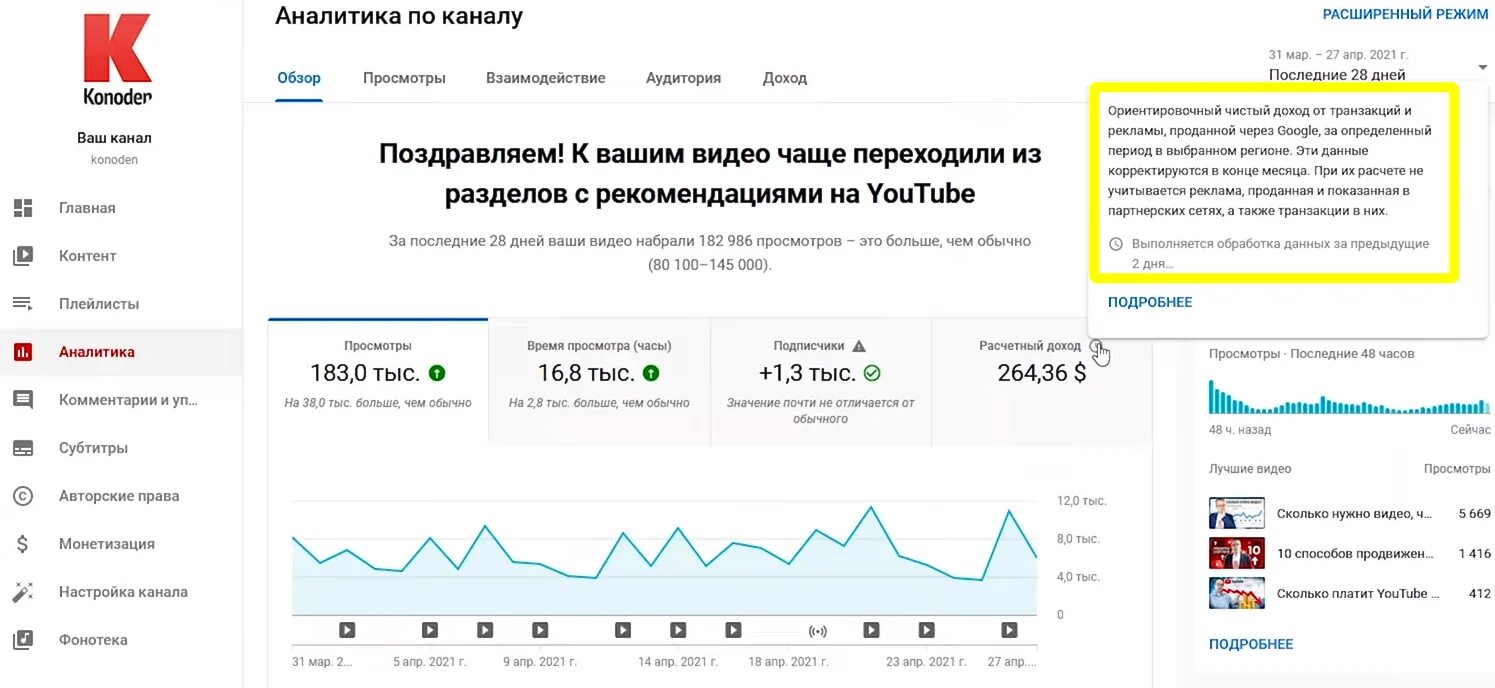Open the Главная dashboard icon in sidebar
This screenshot has height=688, width=1495.
click(23, 208)
